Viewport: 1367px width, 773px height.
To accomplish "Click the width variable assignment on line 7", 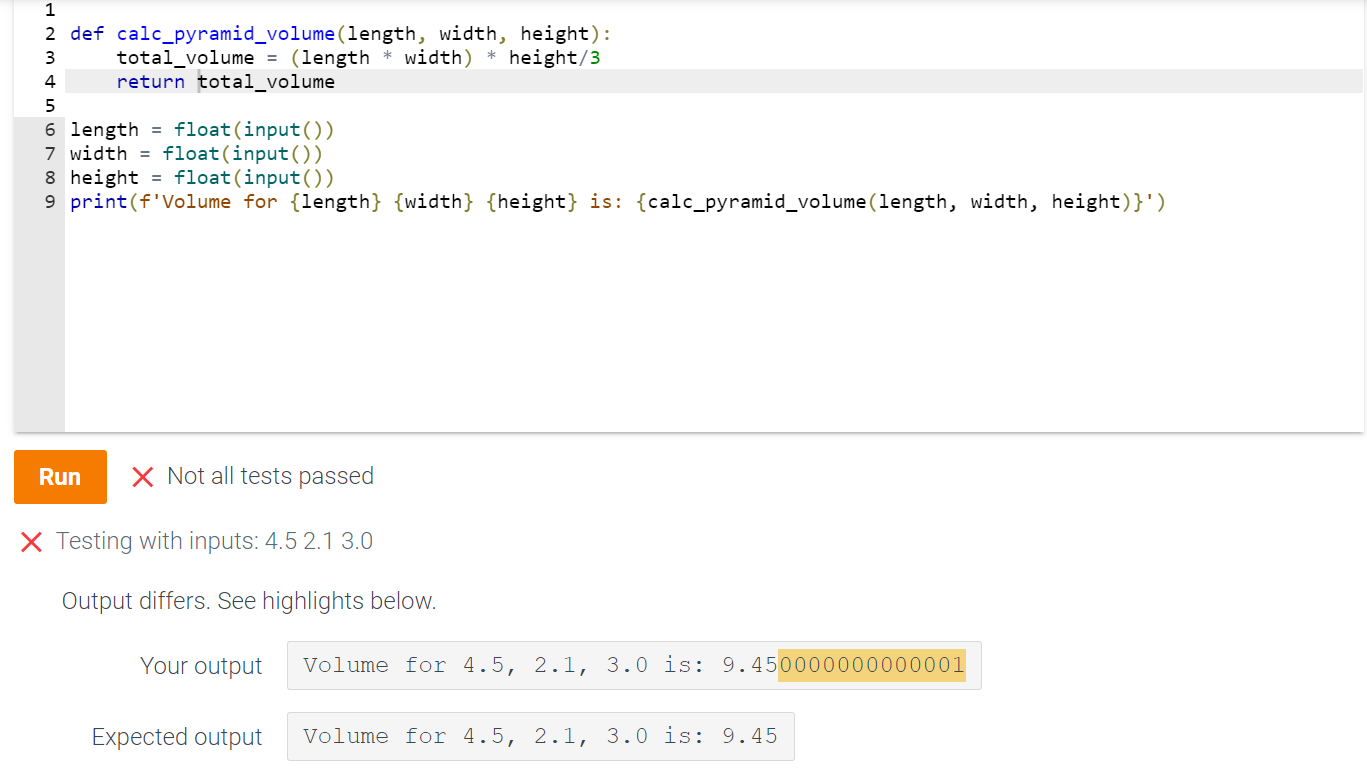I will click(x=97, y=153).
